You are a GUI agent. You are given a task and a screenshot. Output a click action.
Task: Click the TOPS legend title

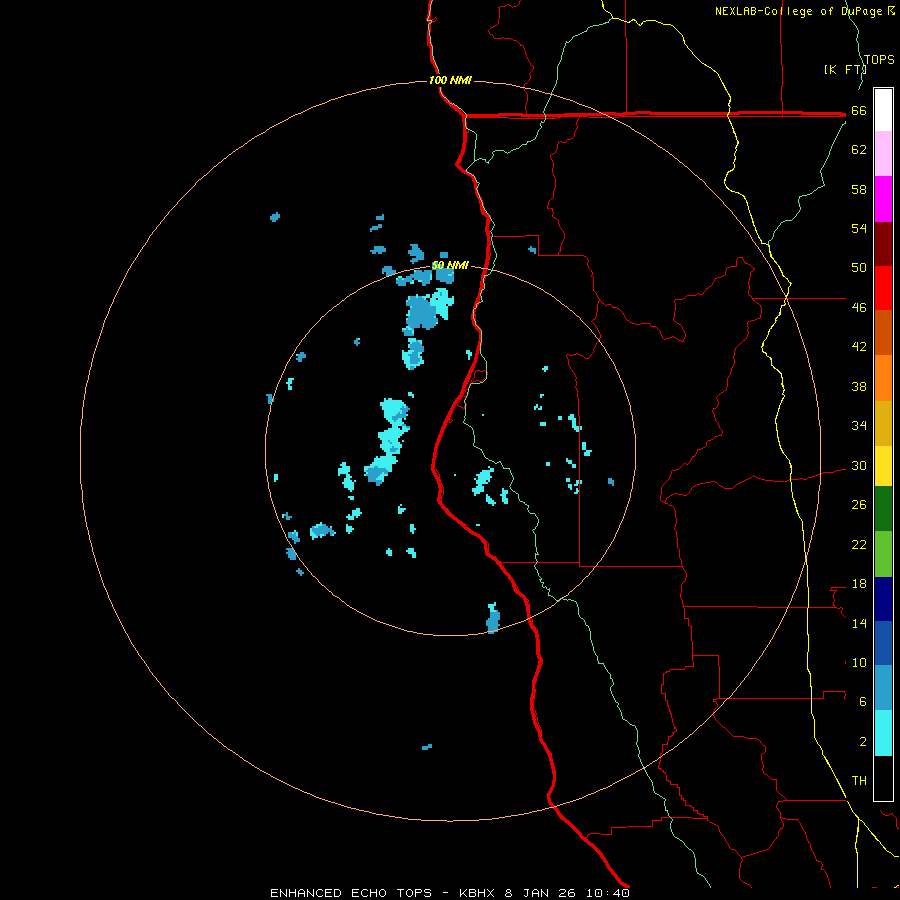tap(879, 60)
